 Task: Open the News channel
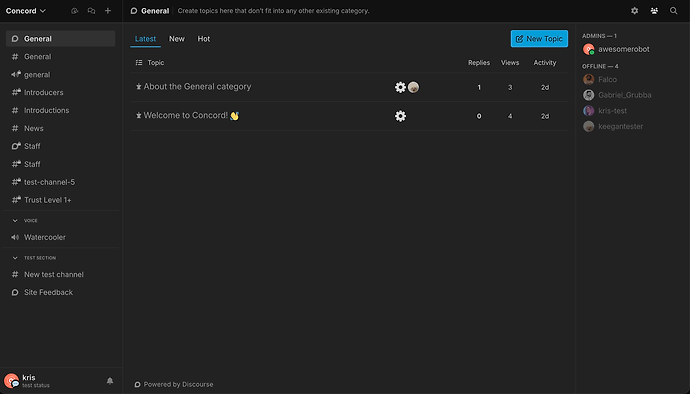pyautogui.click(x=61, y=128)
